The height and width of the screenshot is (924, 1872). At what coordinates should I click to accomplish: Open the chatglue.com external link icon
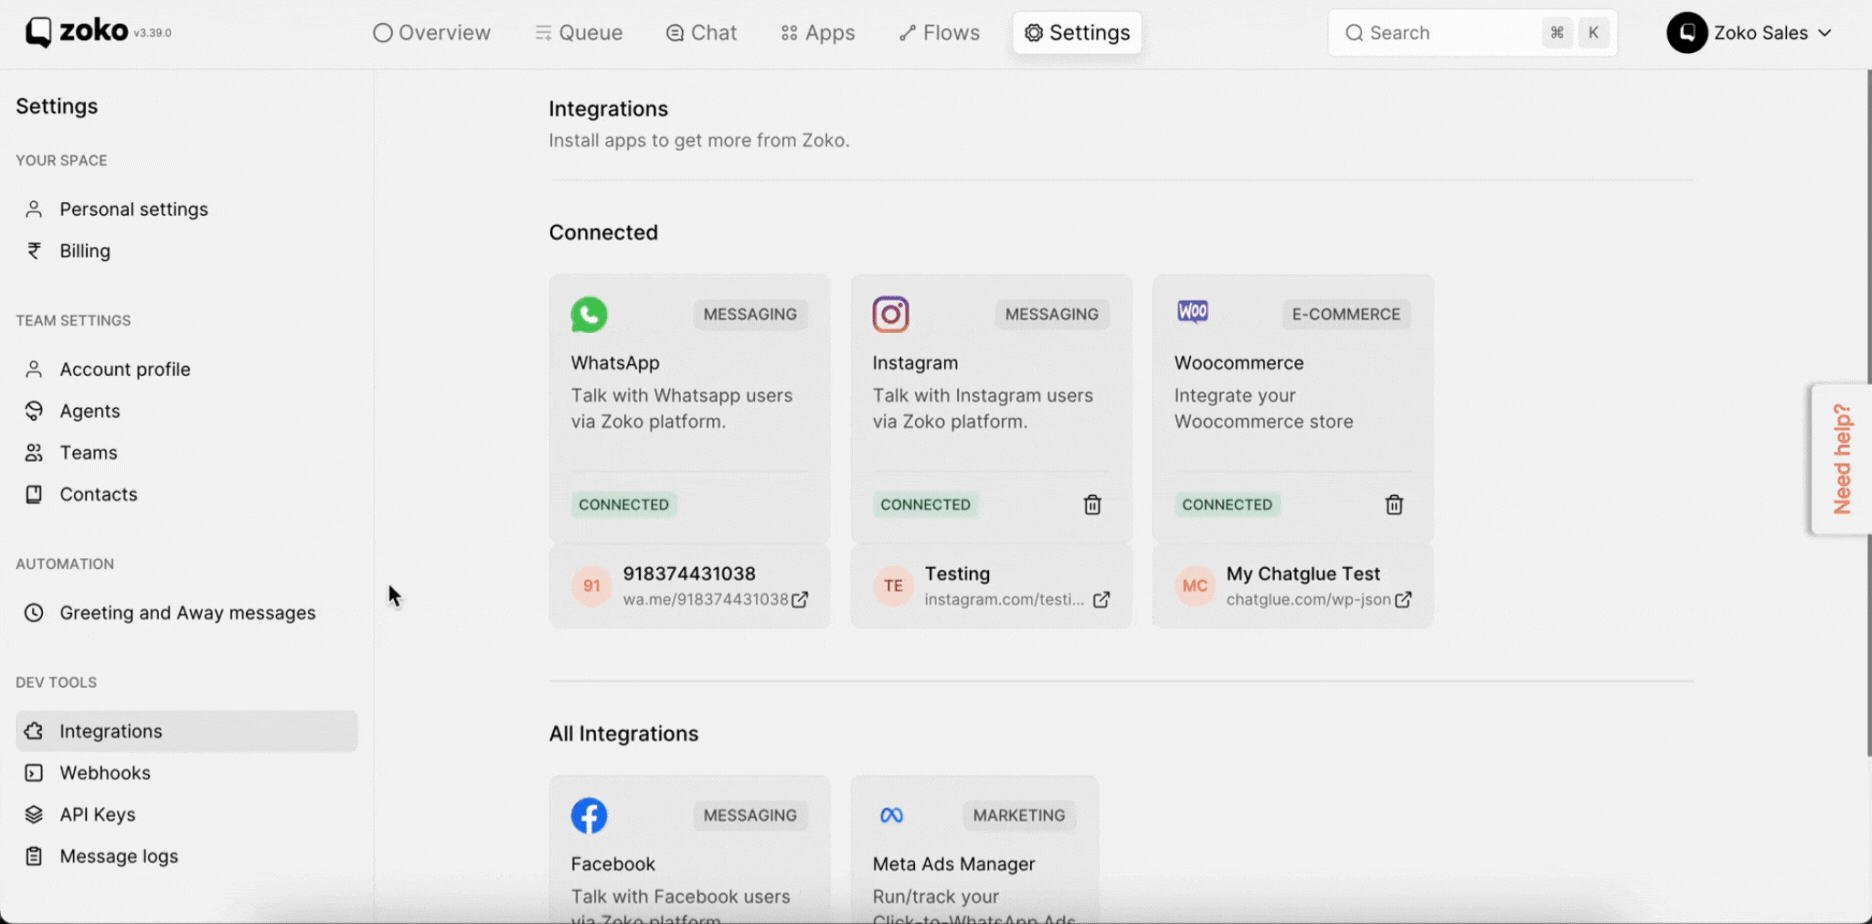[1403, 600]
